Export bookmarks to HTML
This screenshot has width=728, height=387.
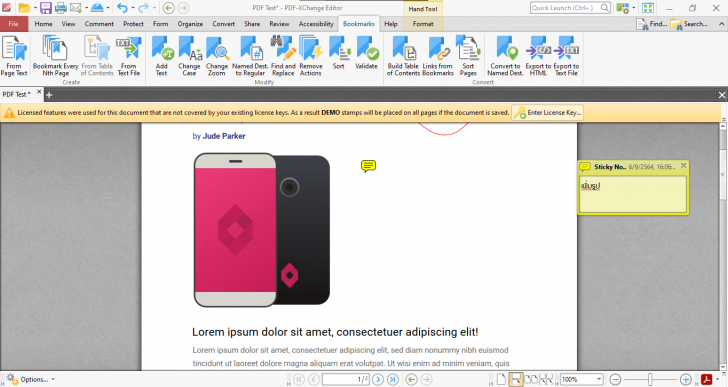[538, 56]
